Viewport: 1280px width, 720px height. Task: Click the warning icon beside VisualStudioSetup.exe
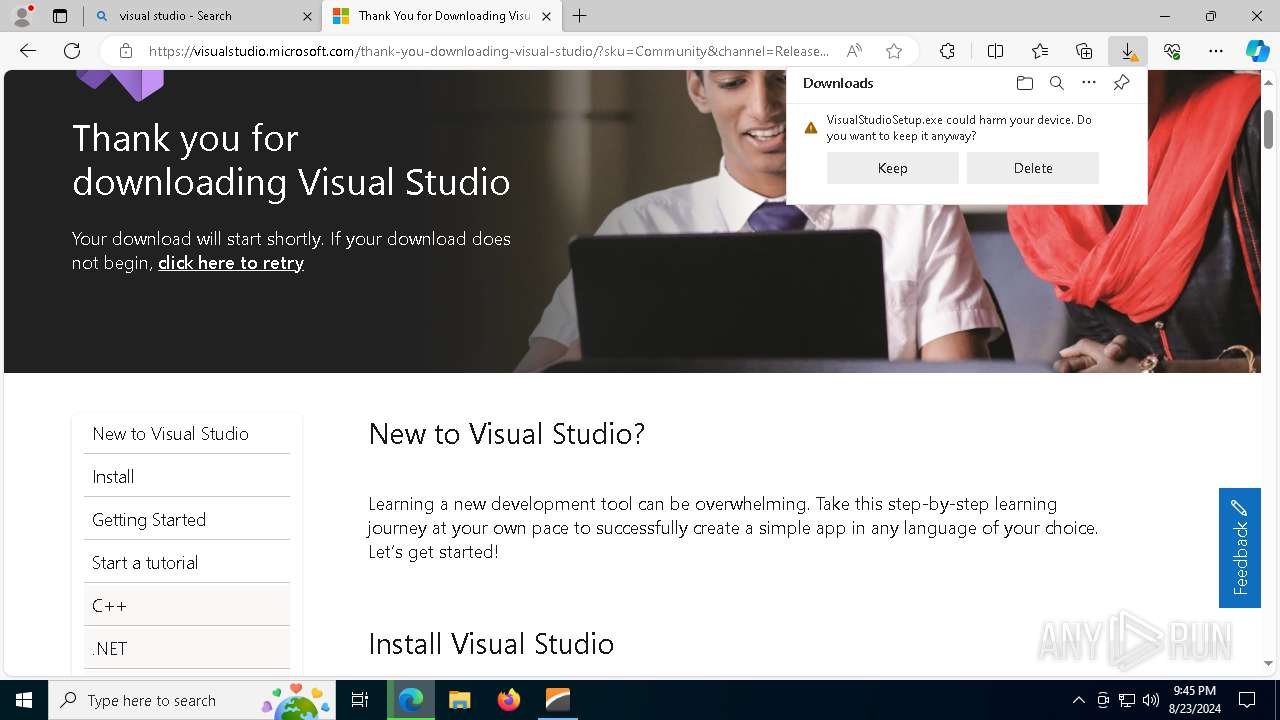click(x=811, y=127)
